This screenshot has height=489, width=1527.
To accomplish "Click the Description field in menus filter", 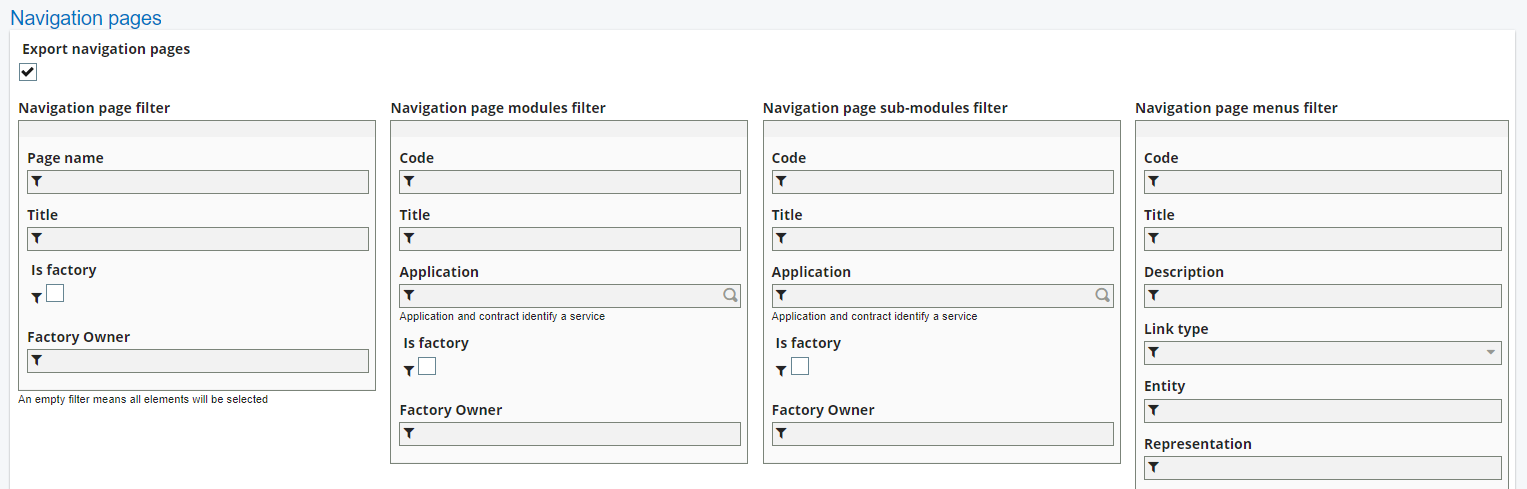I will 1330,296.
